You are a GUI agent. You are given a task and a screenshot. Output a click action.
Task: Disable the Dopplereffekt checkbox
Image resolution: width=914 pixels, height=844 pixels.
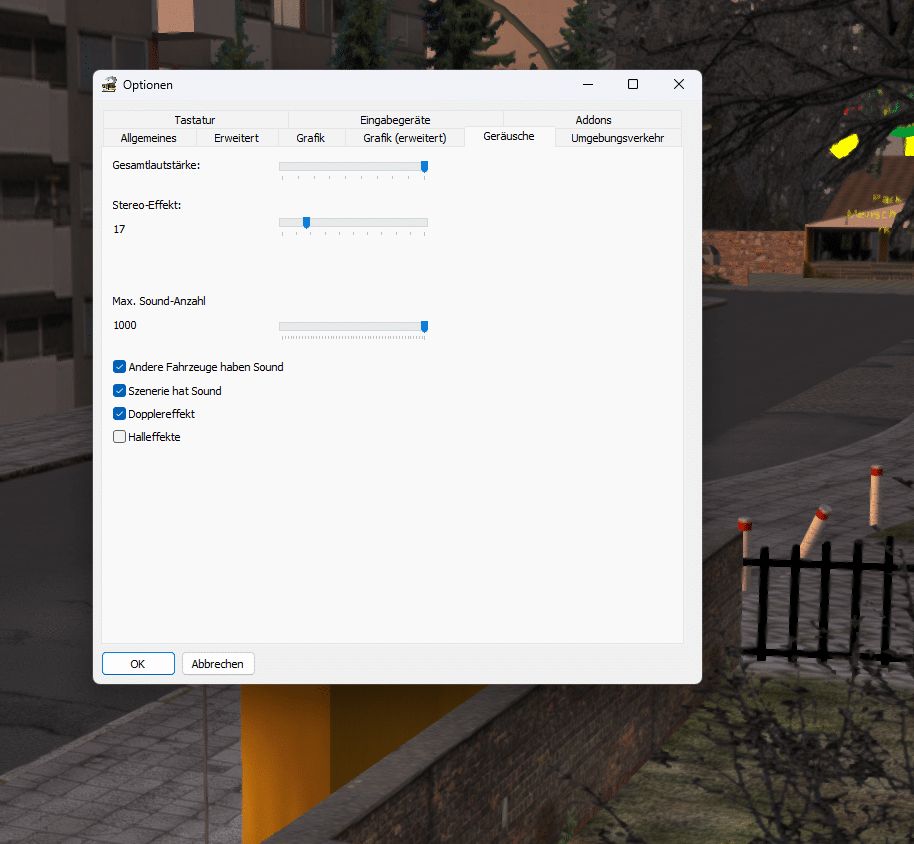[120, 414]
